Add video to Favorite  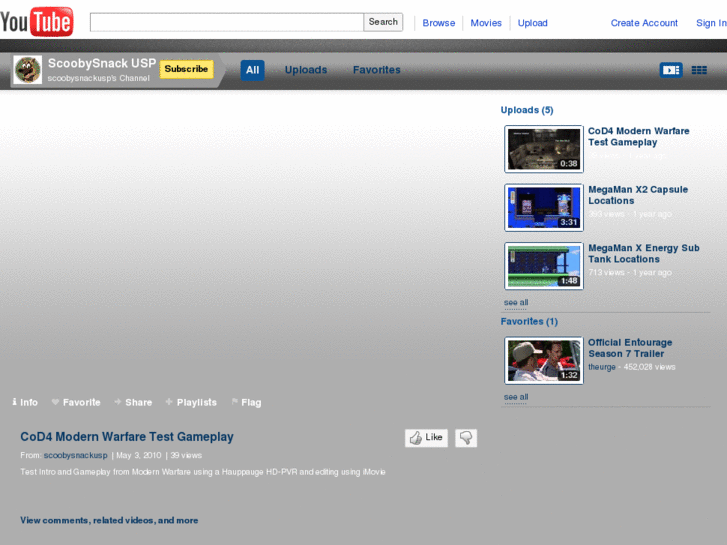coord(76,402)
